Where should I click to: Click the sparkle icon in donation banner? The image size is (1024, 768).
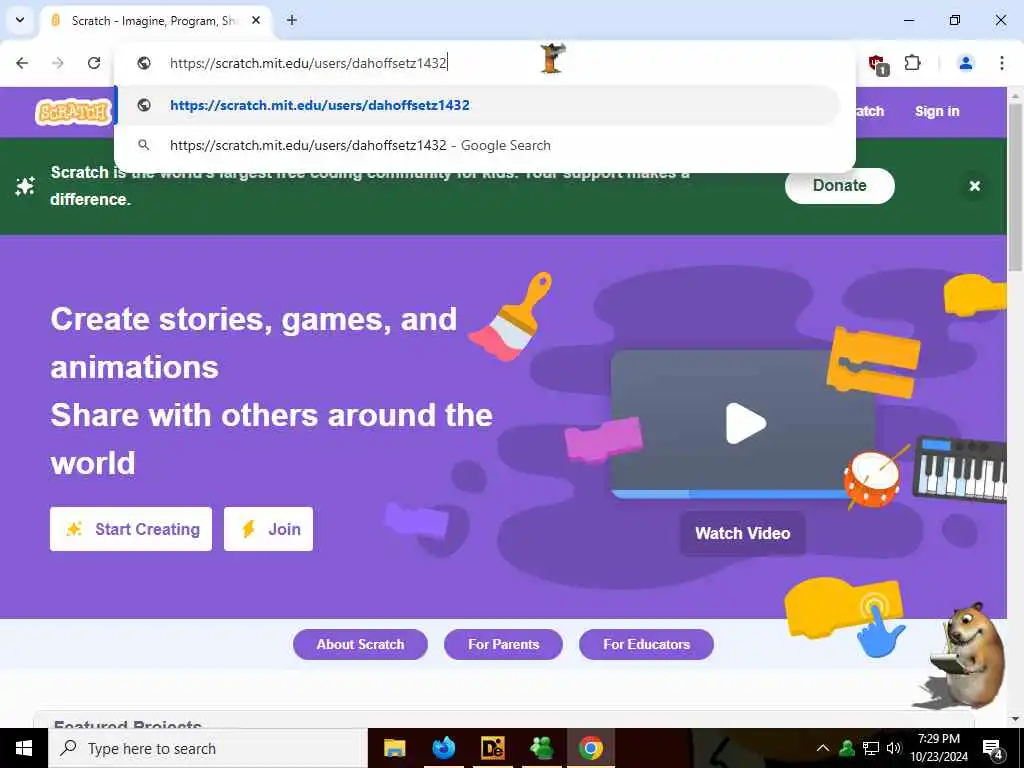point(25,186)
